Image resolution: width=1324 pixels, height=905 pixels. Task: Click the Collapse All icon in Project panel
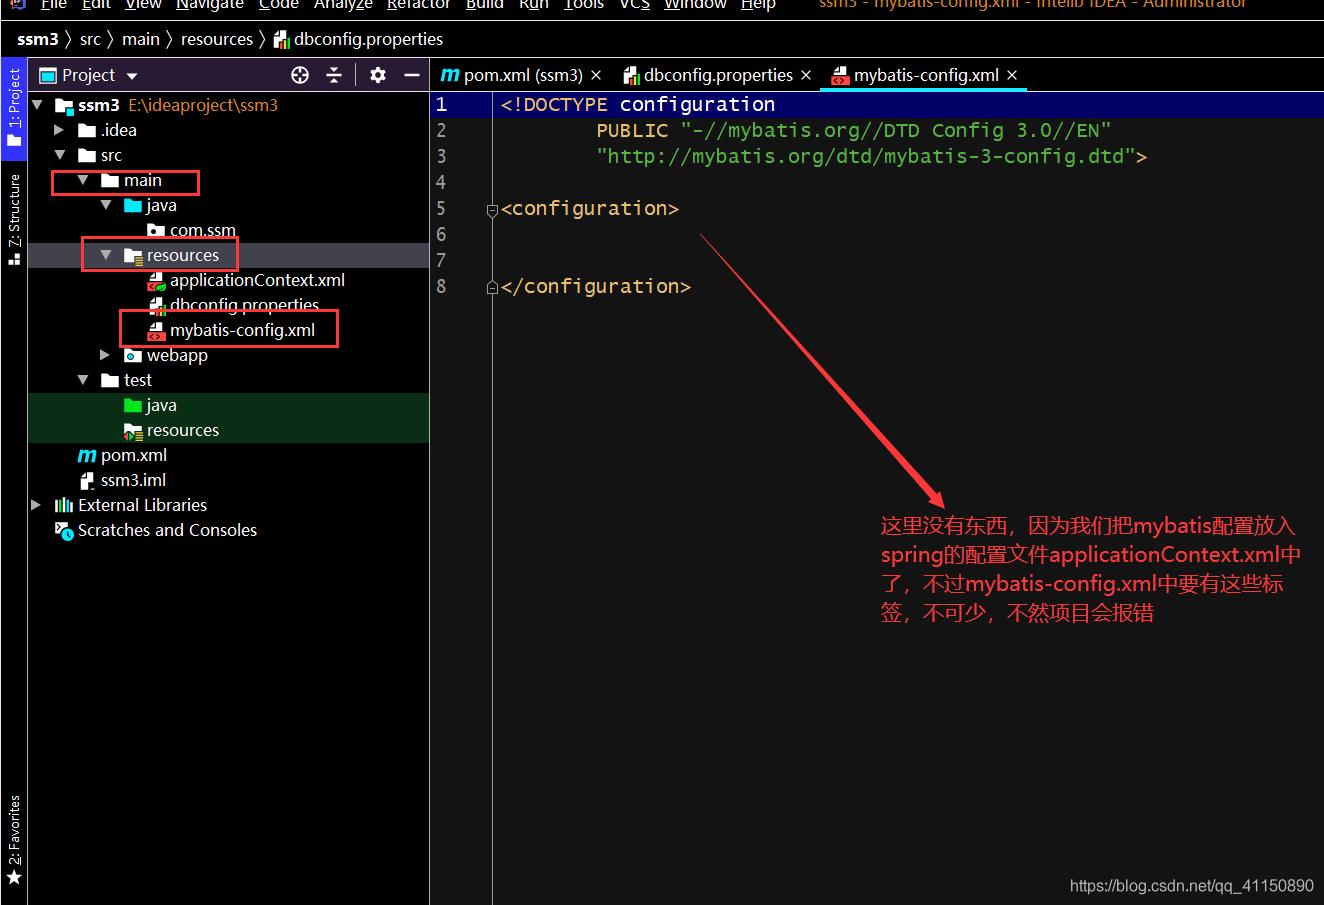tap(334, 75)
